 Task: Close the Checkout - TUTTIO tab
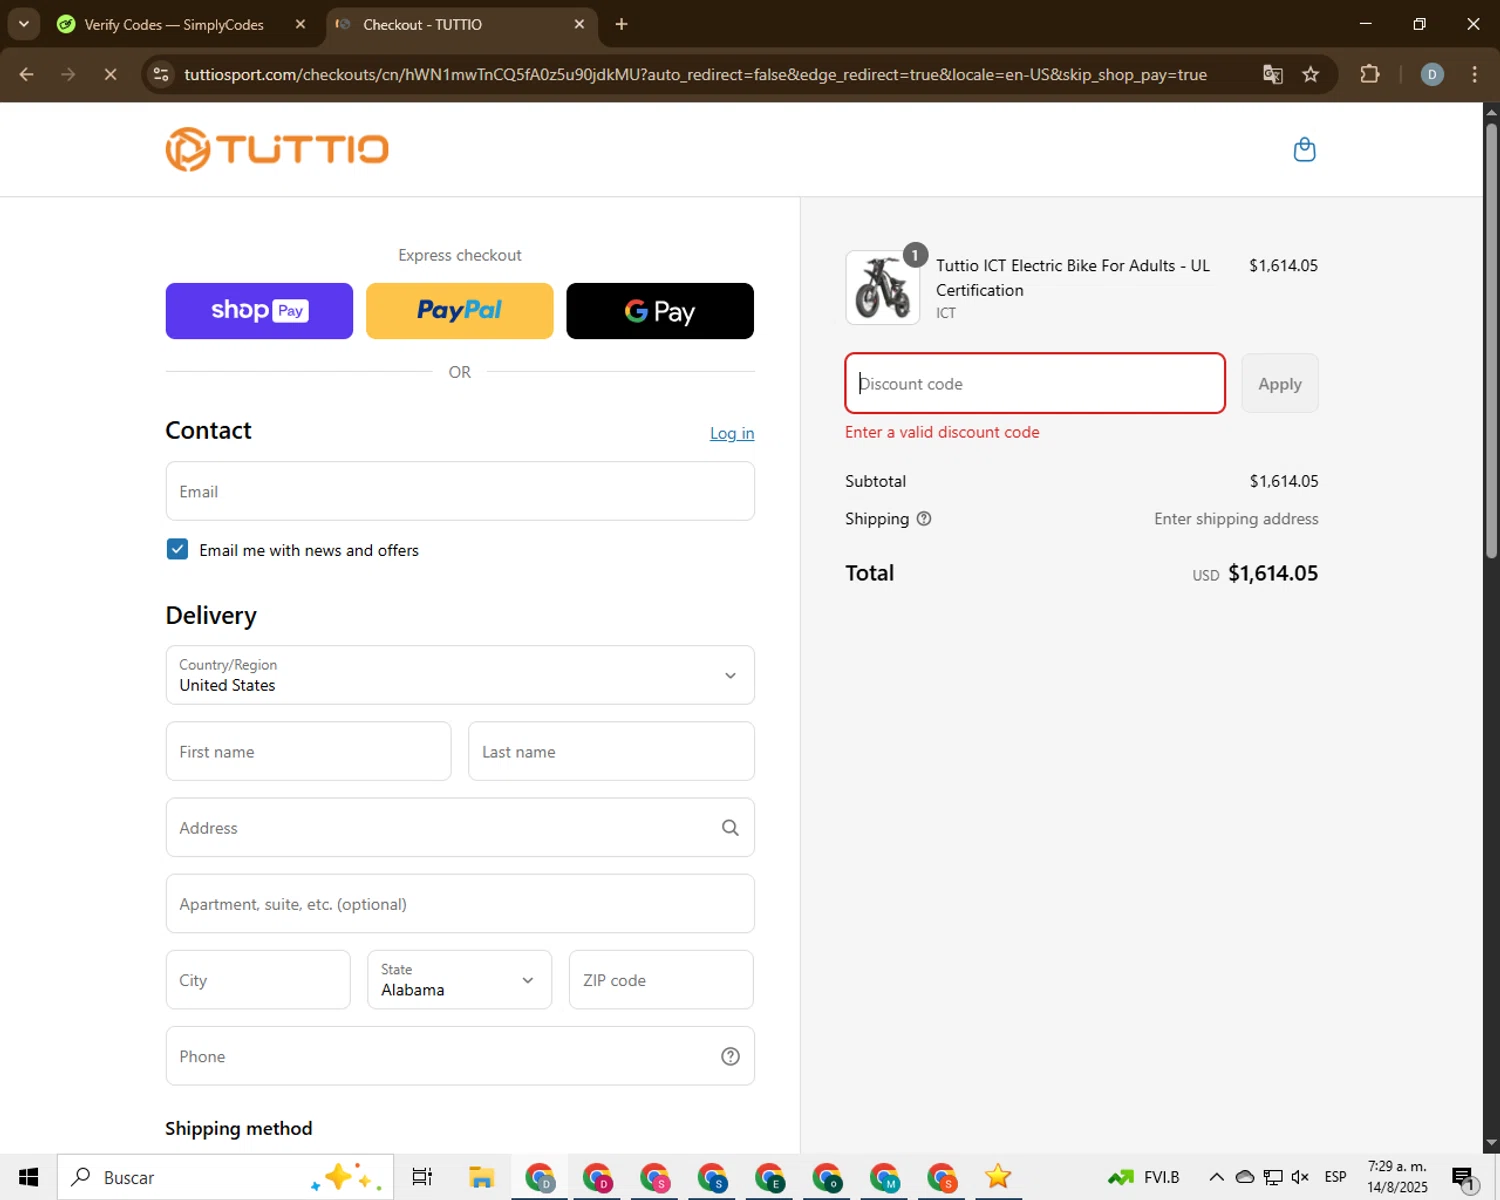(x=579, y=24)
